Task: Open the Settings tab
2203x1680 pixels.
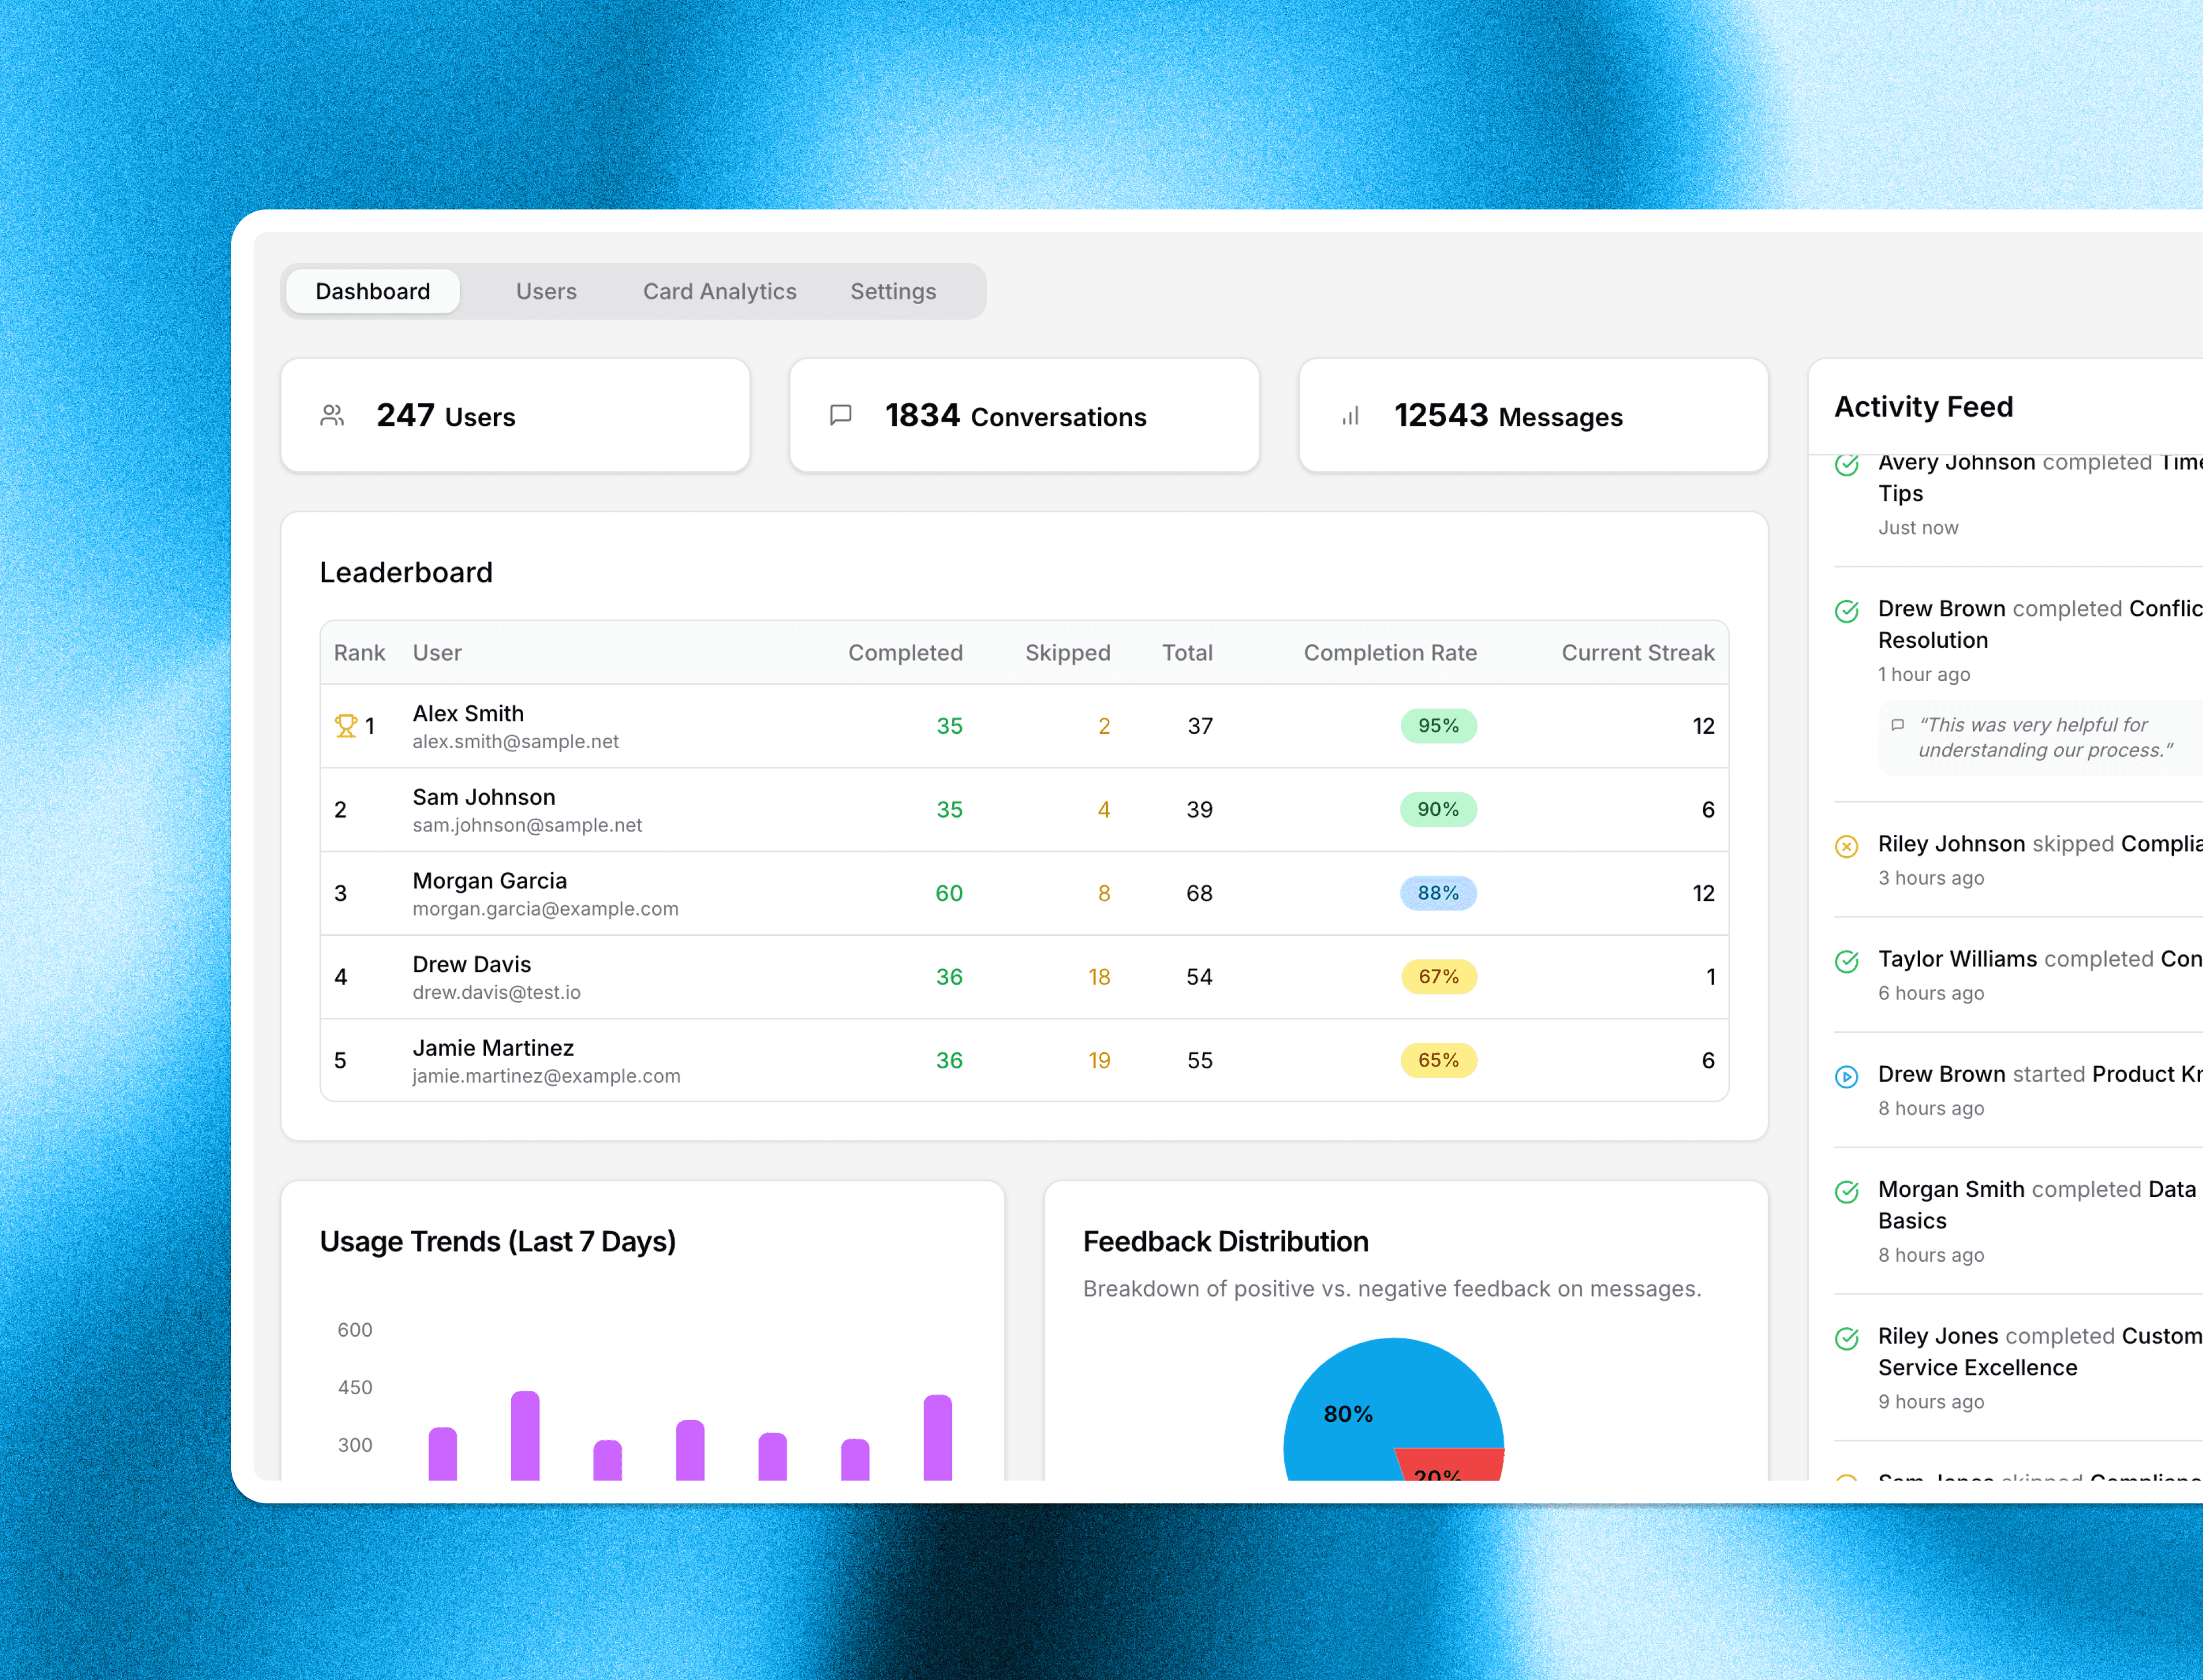Action: (893, 291)
